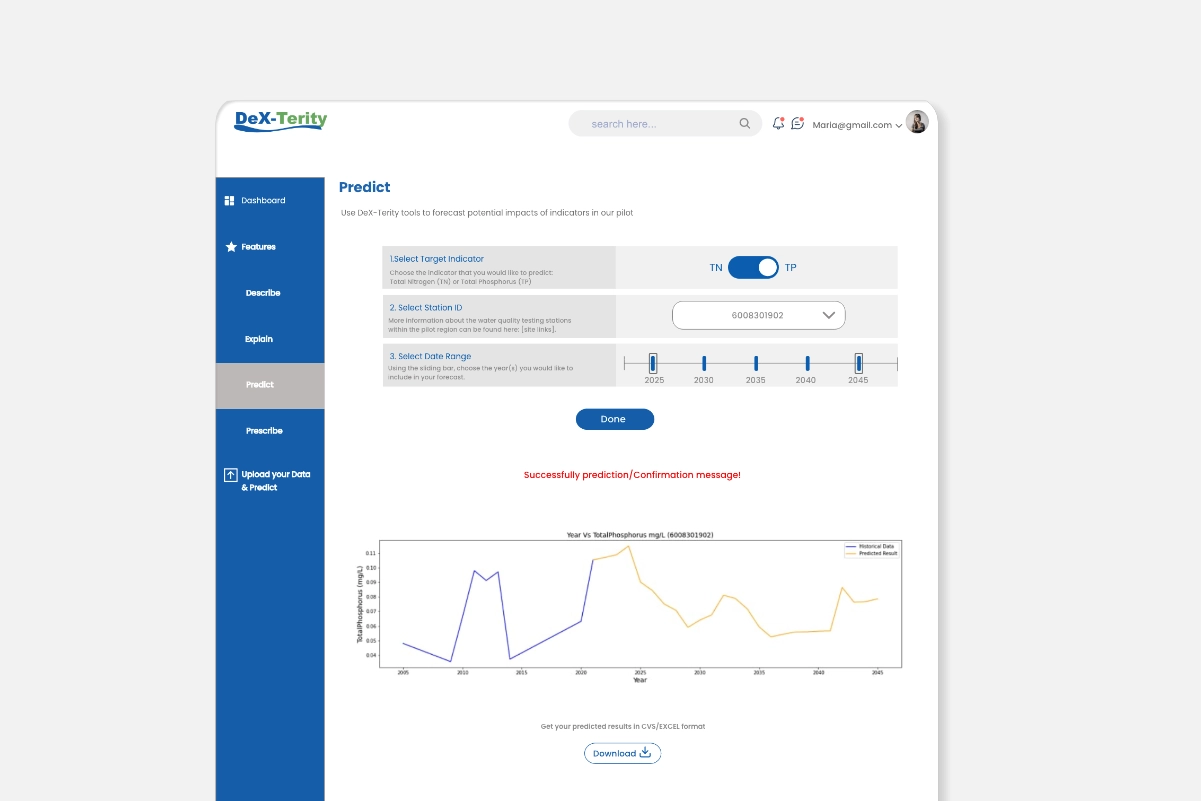This screenshot has width=1201, height=801.
Task: Click the '1.Select Target Indicator' heading
Action: [437, 259]
